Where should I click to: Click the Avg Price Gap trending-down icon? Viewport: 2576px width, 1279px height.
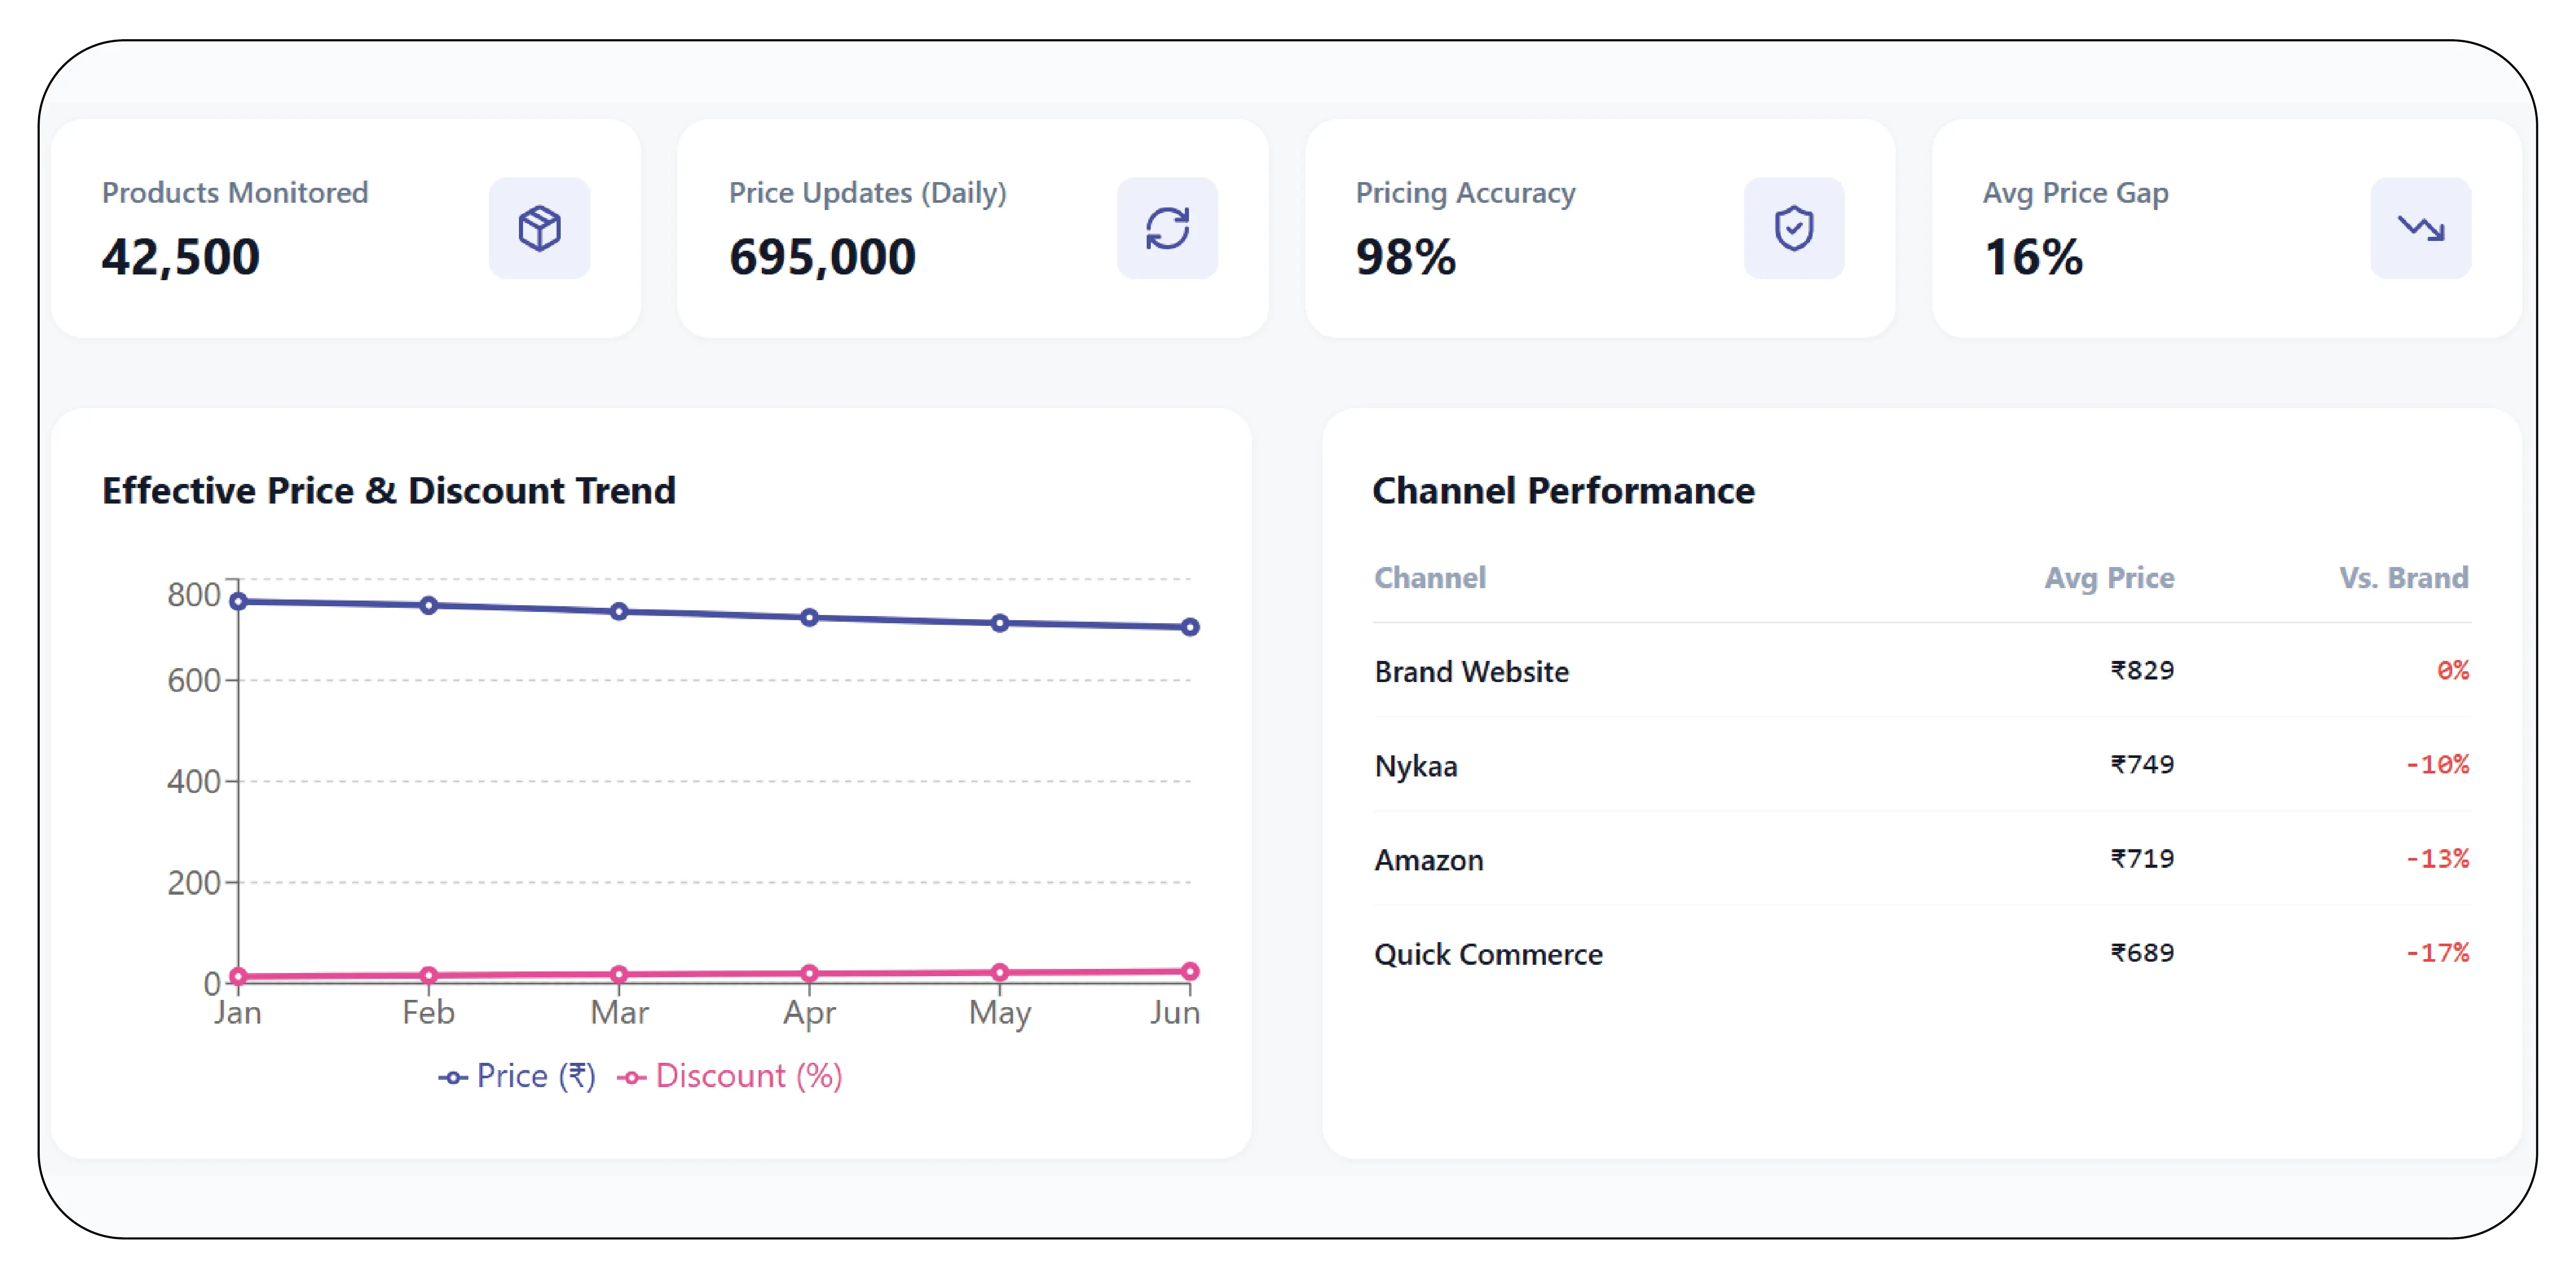pyautogui.click(x=2421, y=228)
